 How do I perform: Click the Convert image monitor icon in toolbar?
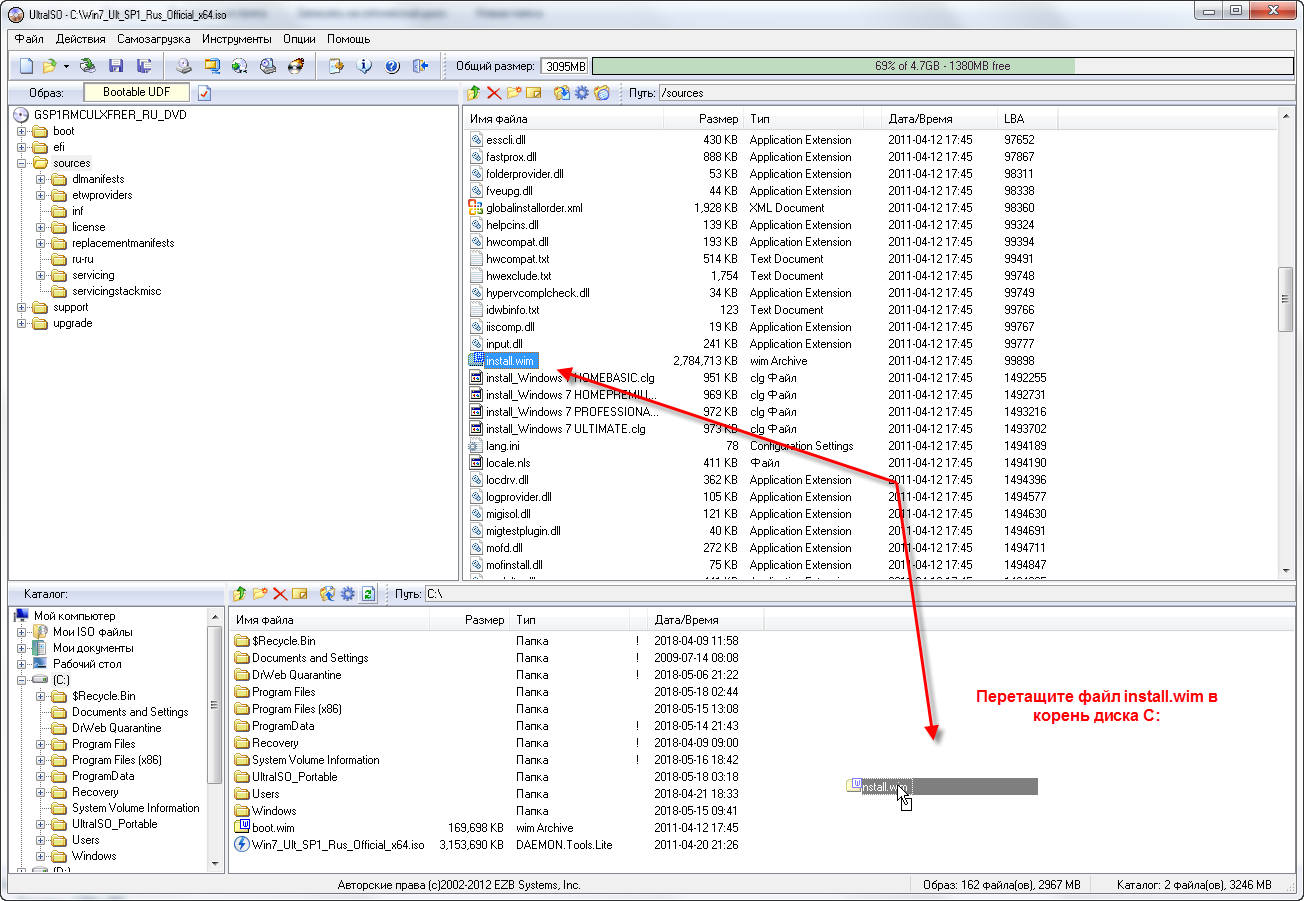pos(212,66)
